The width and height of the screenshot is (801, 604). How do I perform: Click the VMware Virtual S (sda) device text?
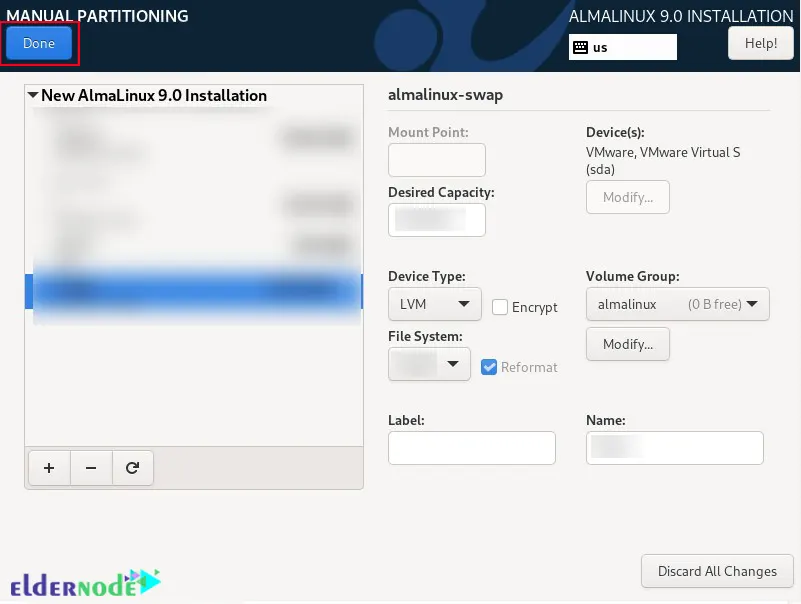663,160
